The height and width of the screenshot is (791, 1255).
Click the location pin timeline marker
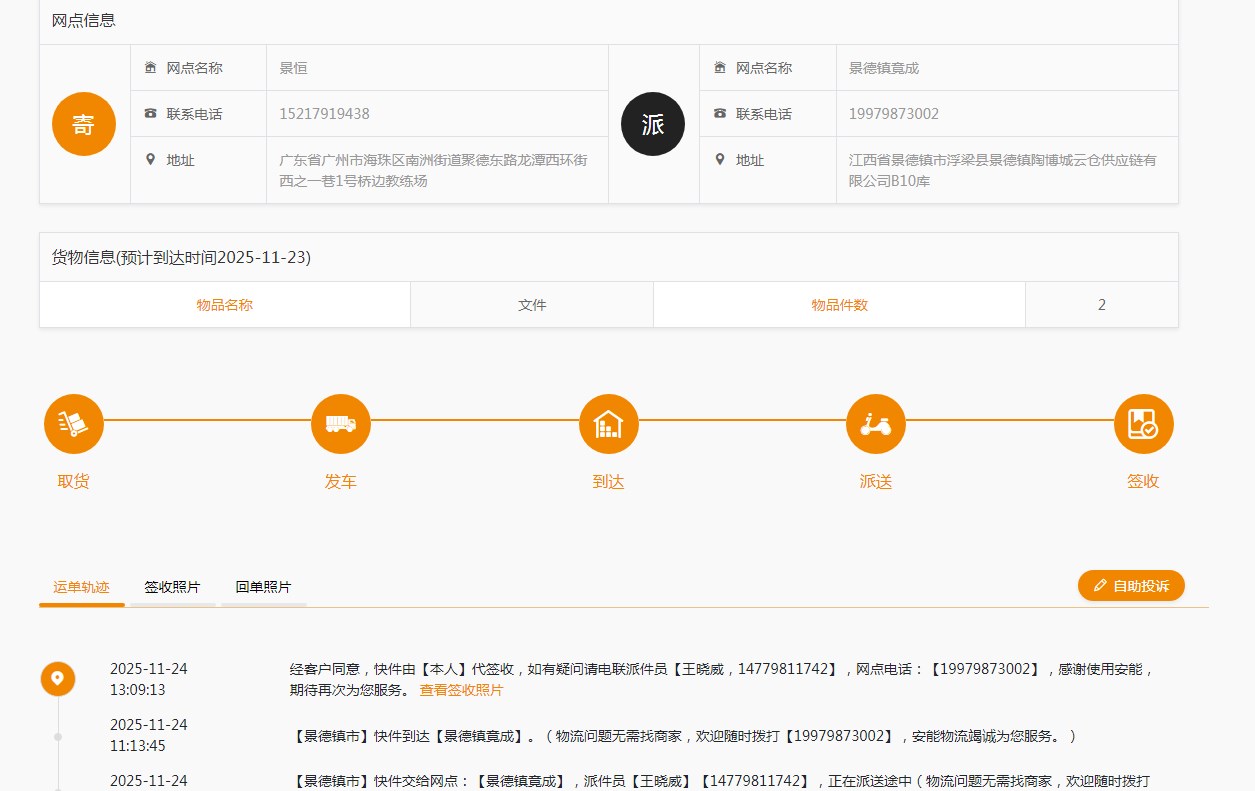(x=58, y=679)
